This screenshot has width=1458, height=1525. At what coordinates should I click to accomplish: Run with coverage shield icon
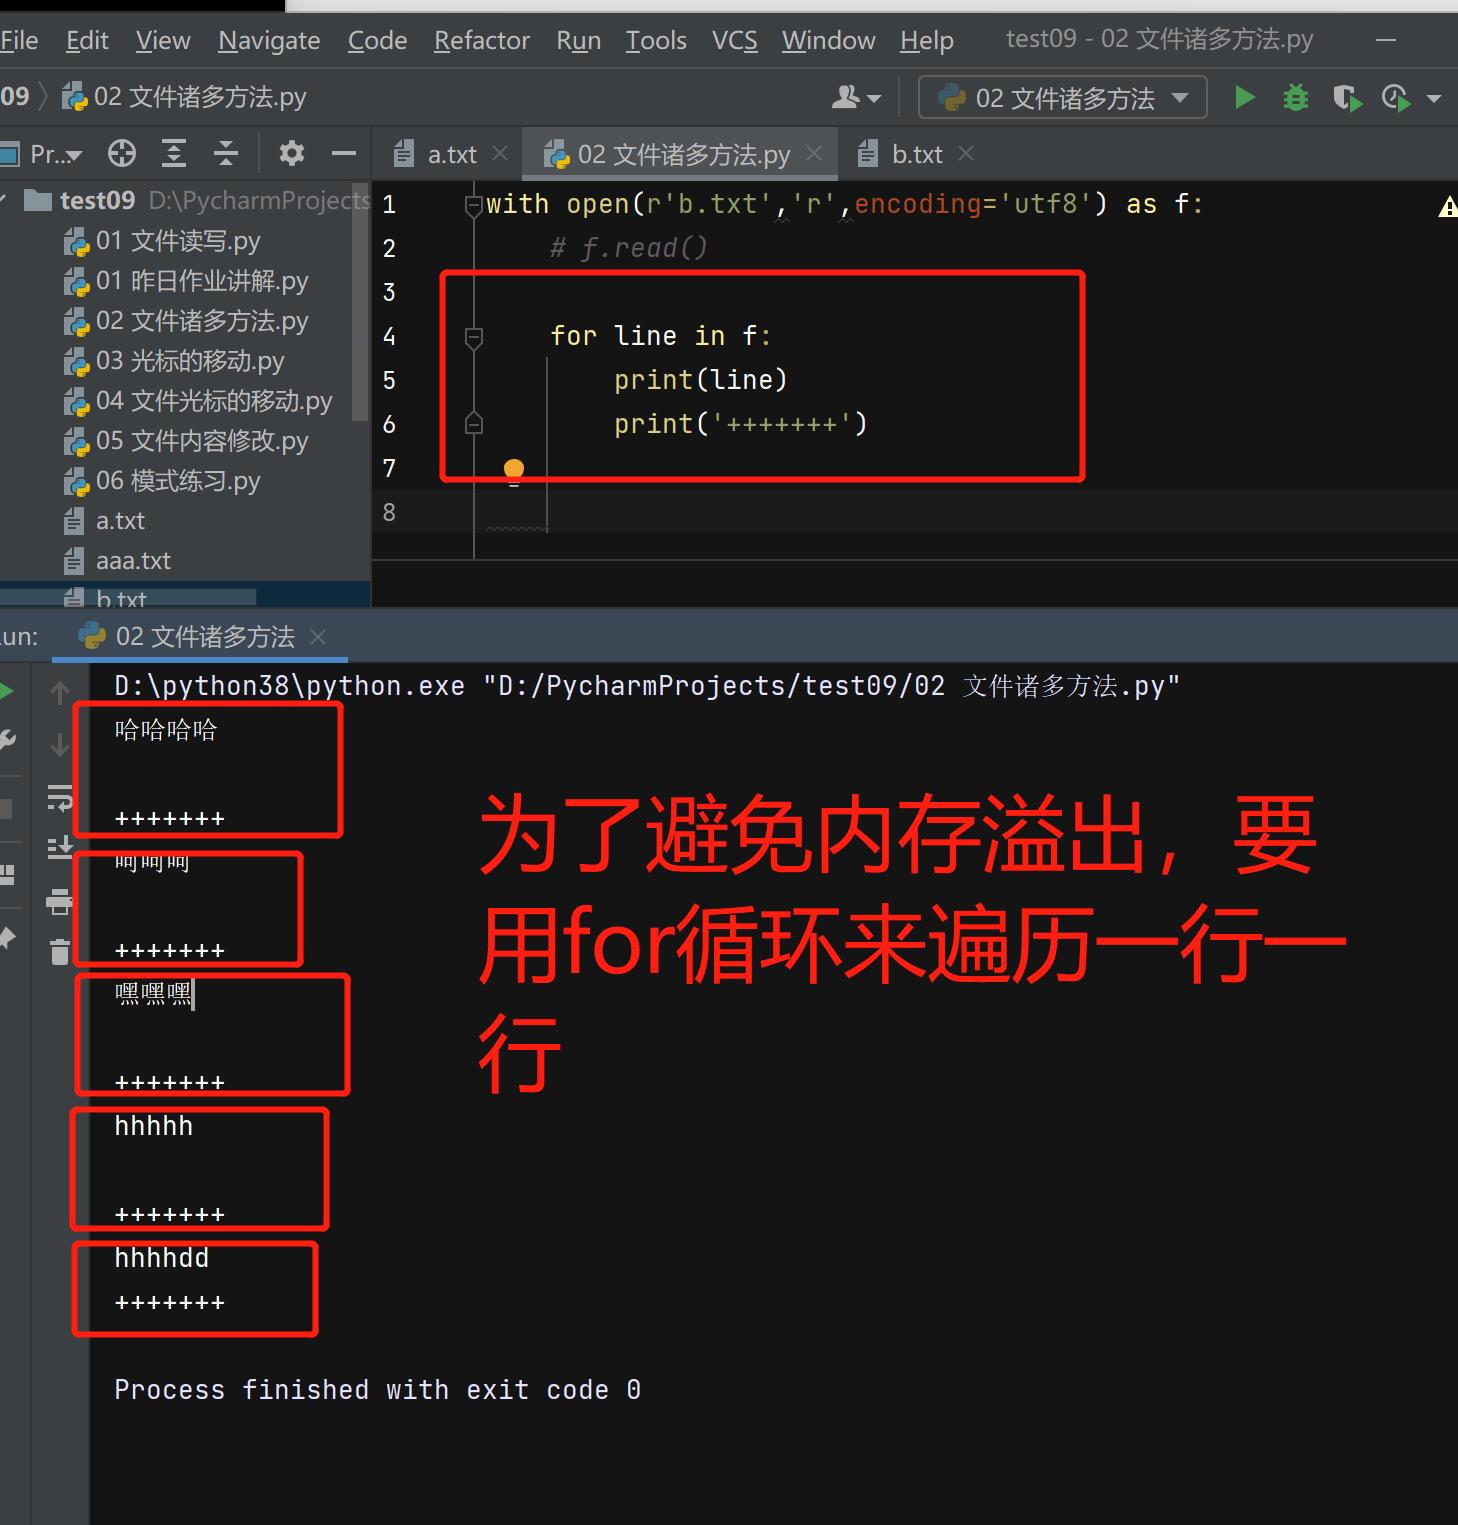click(x=1347, y=98)
